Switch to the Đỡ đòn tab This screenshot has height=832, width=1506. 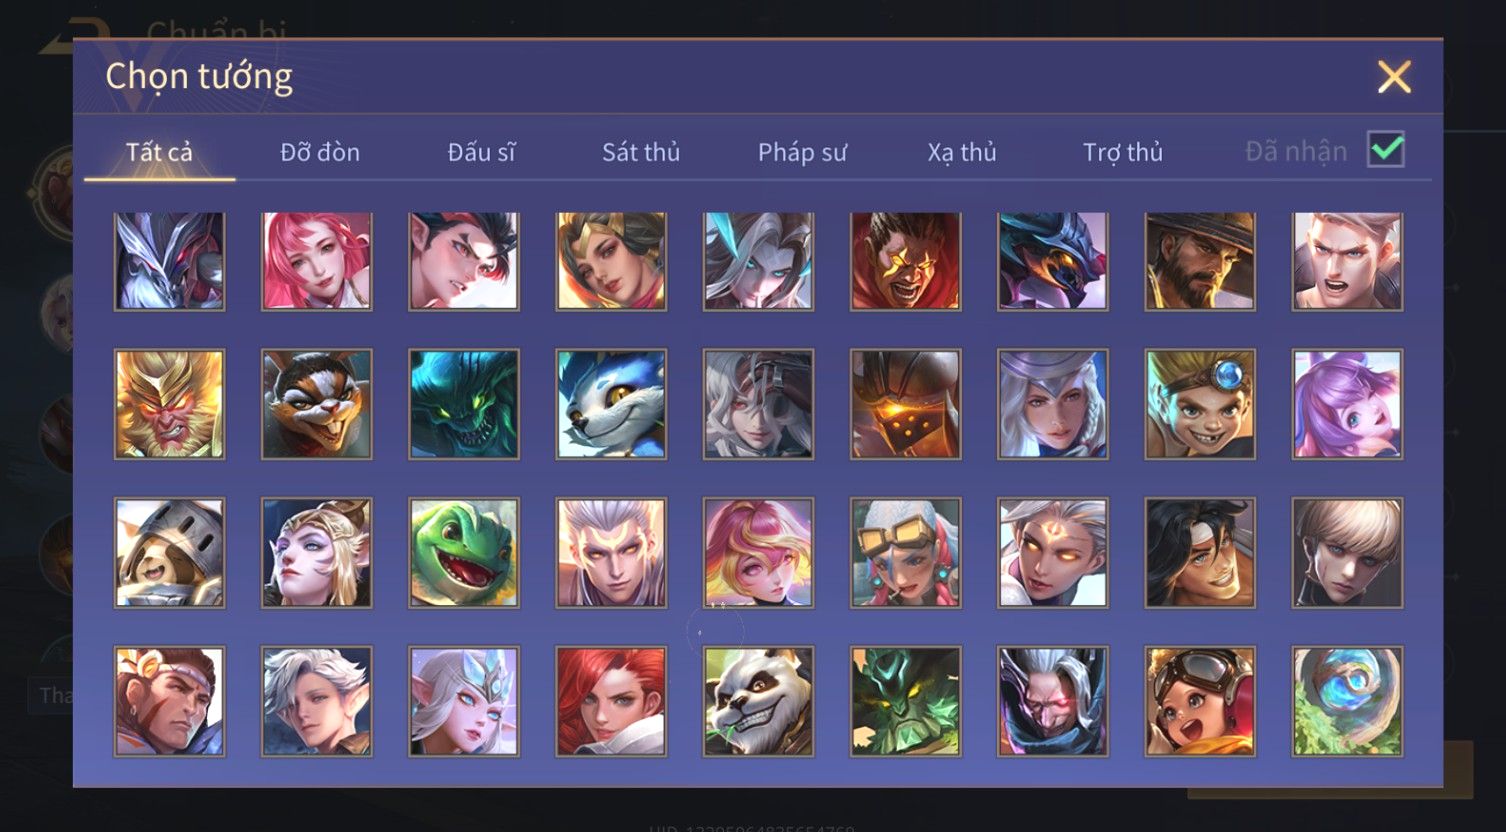tap(320, 152)
